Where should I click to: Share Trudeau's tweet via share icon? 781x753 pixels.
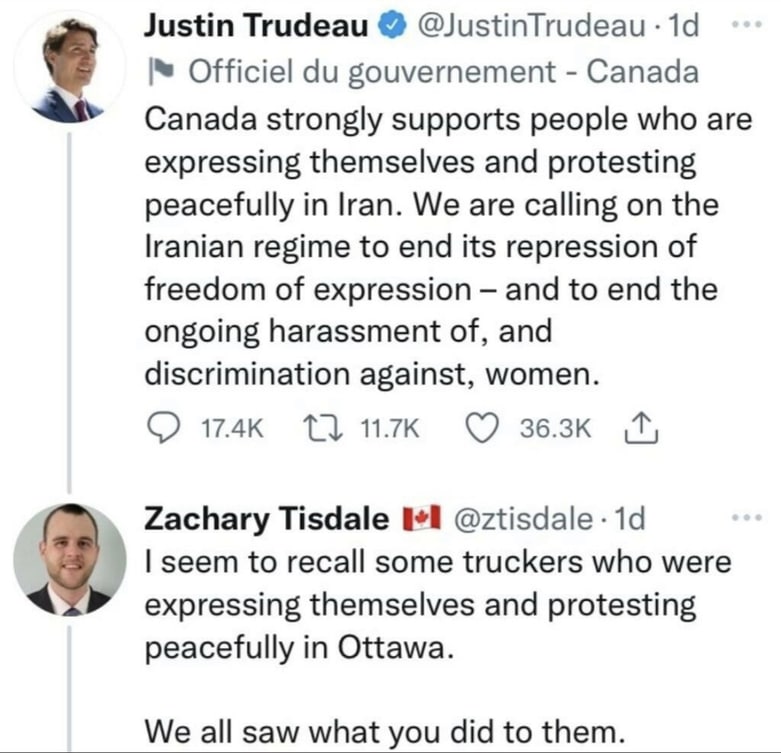(x=642, y=428)
